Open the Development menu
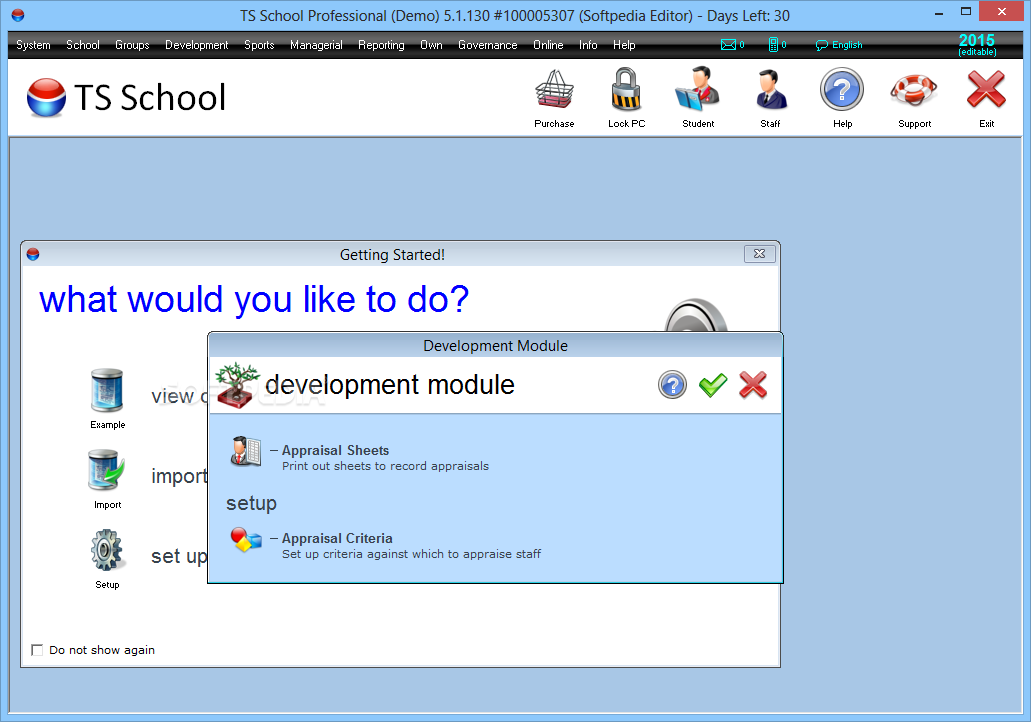The image size is (1031, 722). point(197,45)
